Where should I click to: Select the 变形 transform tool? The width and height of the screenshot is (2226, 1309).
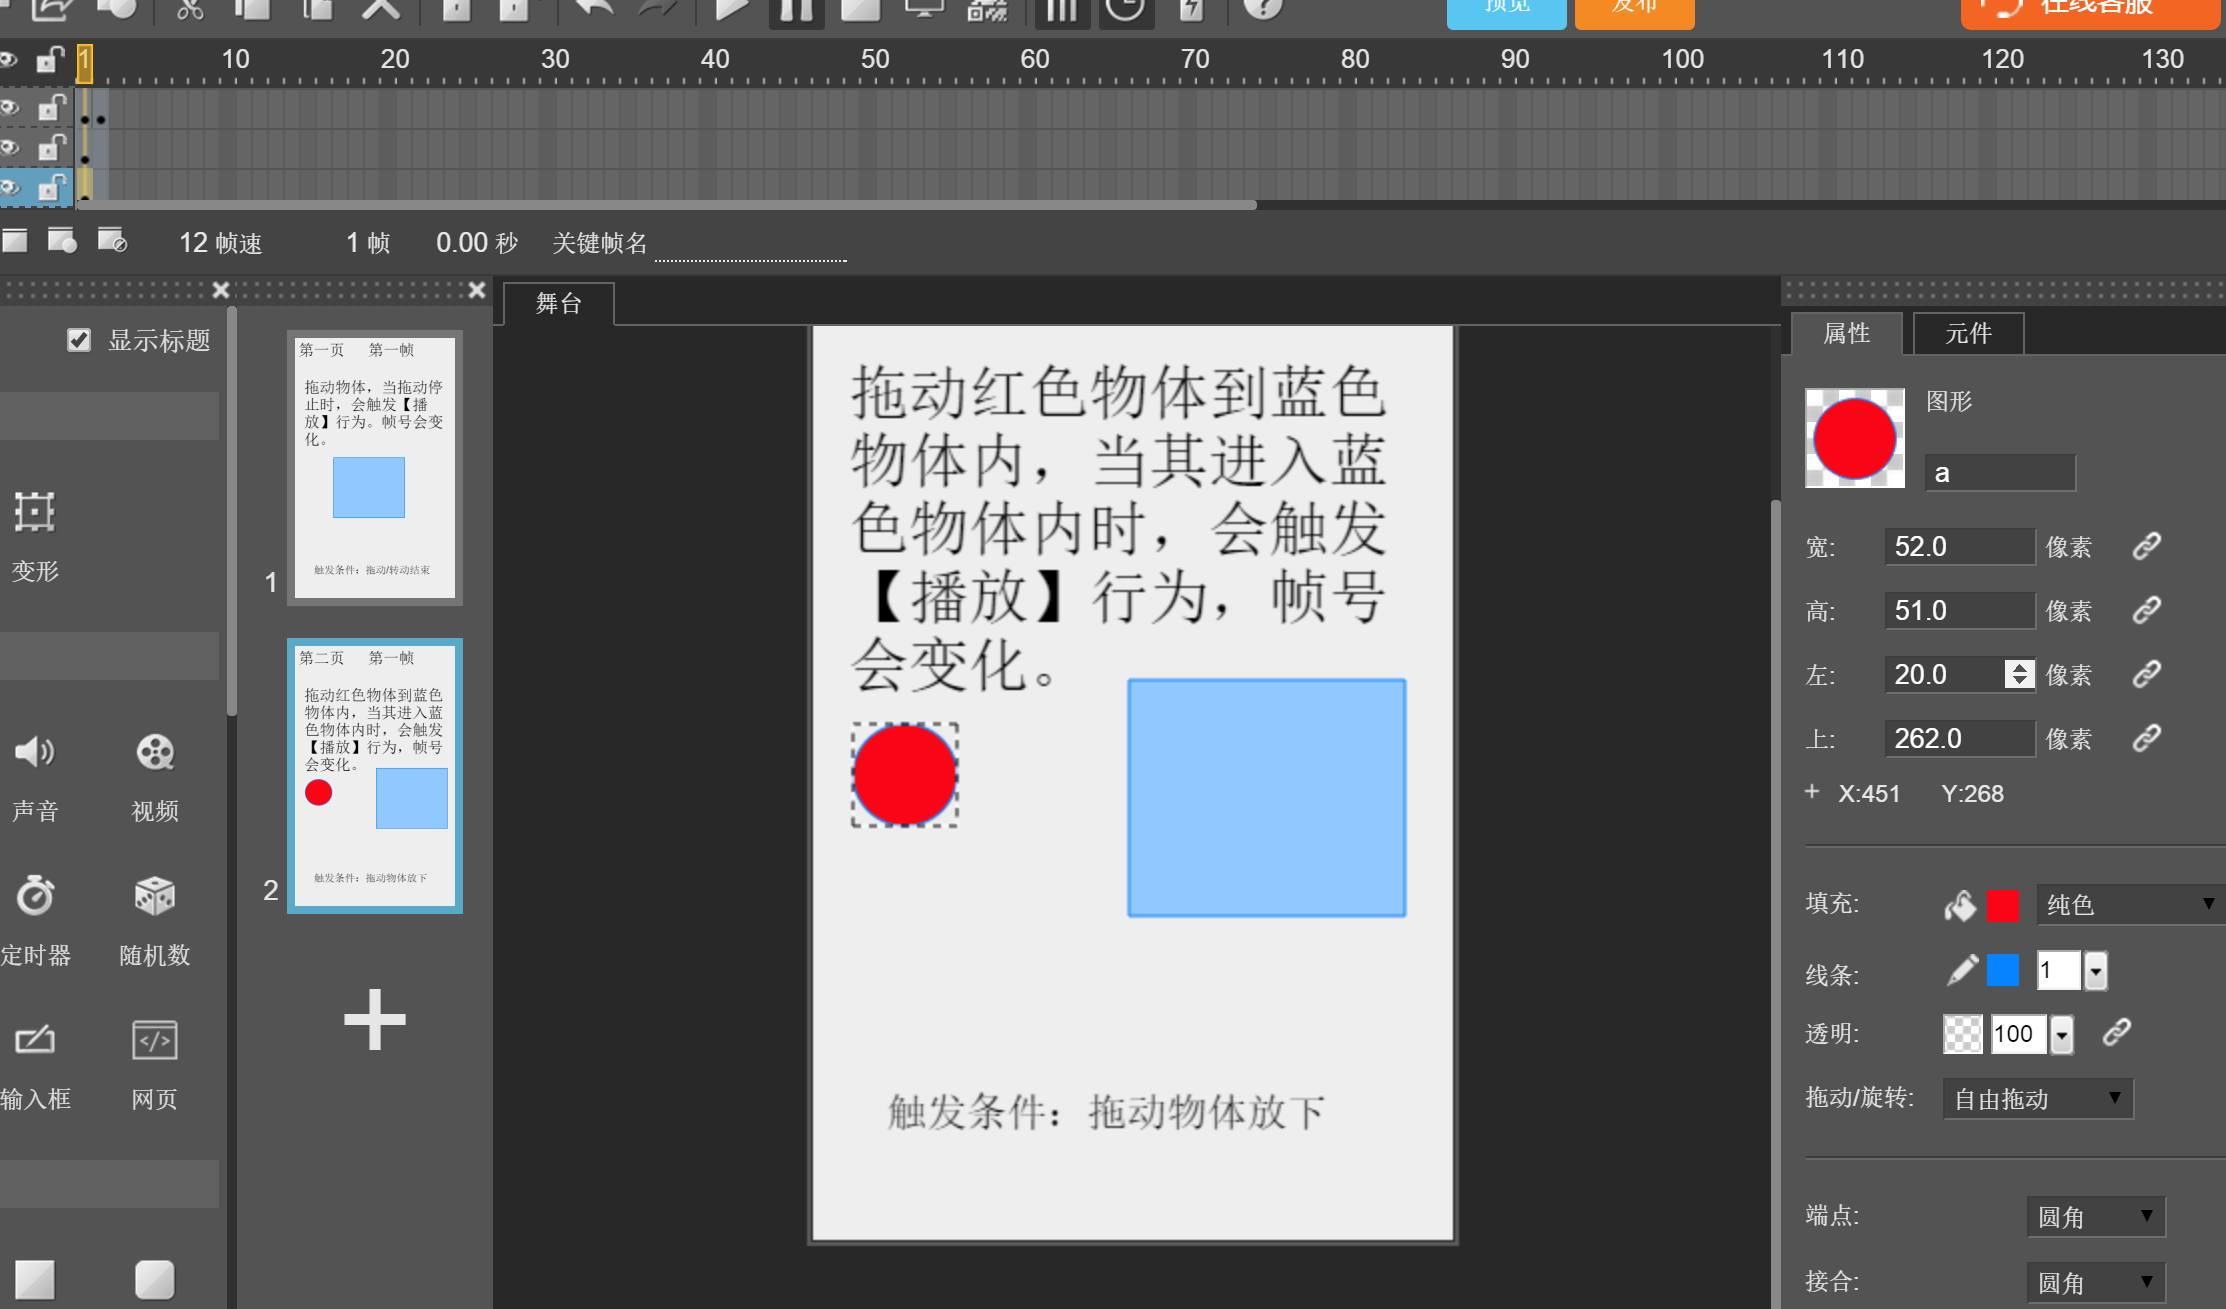[35, 536]
